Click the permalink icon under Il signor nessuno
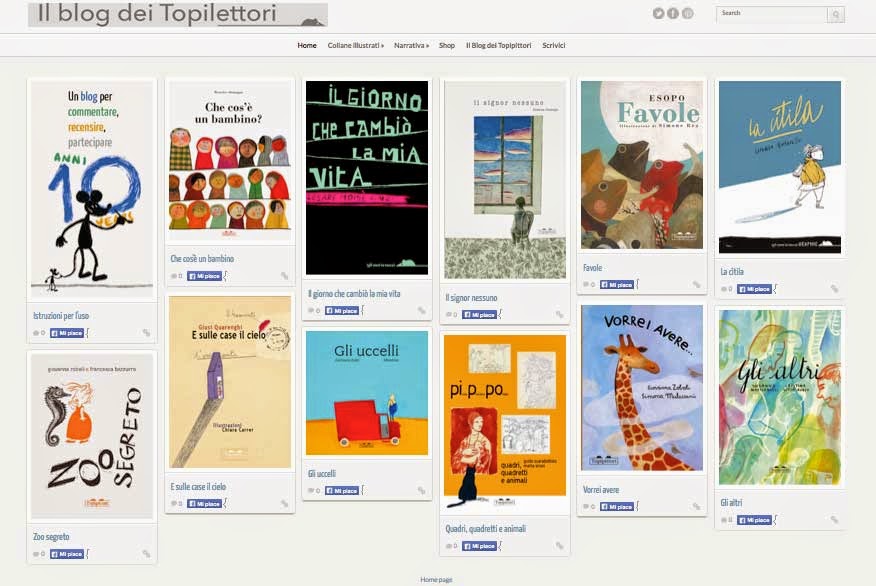The width and height of the screenshot is (876, 586). coord(559,315)
